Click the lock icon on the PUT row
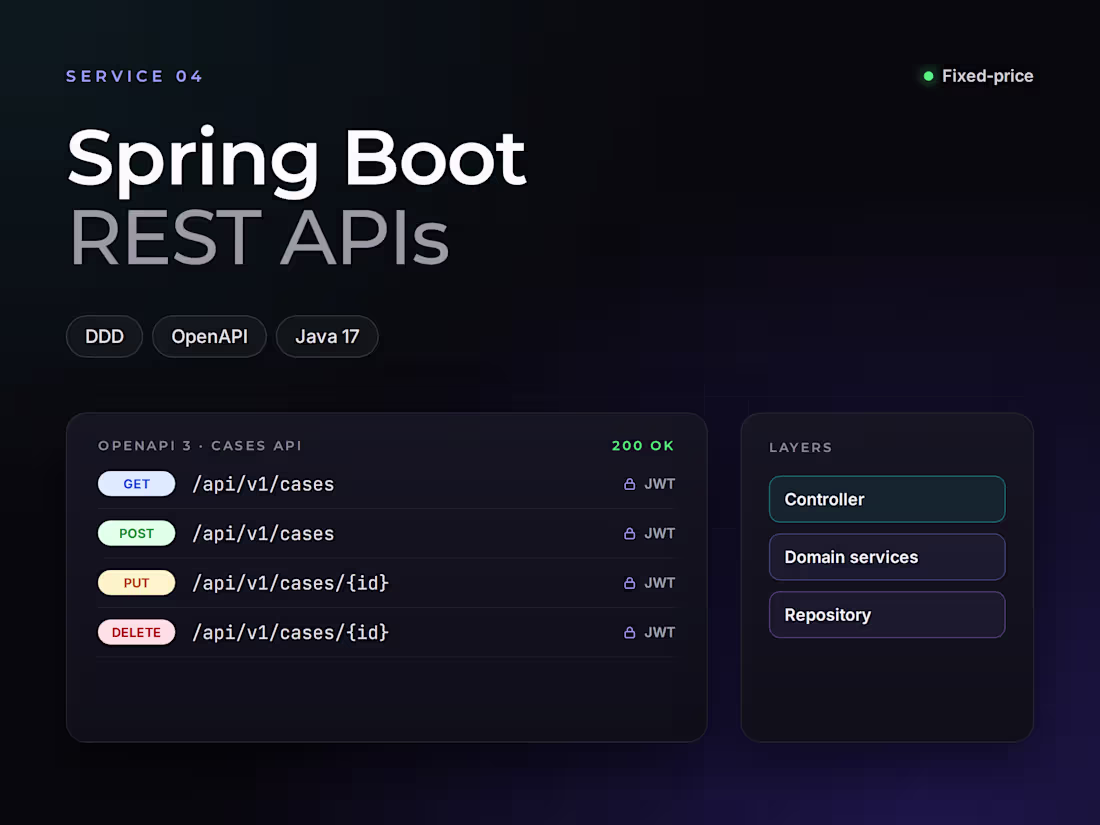The image size is (1100, 825). click(x=629, y=583)
